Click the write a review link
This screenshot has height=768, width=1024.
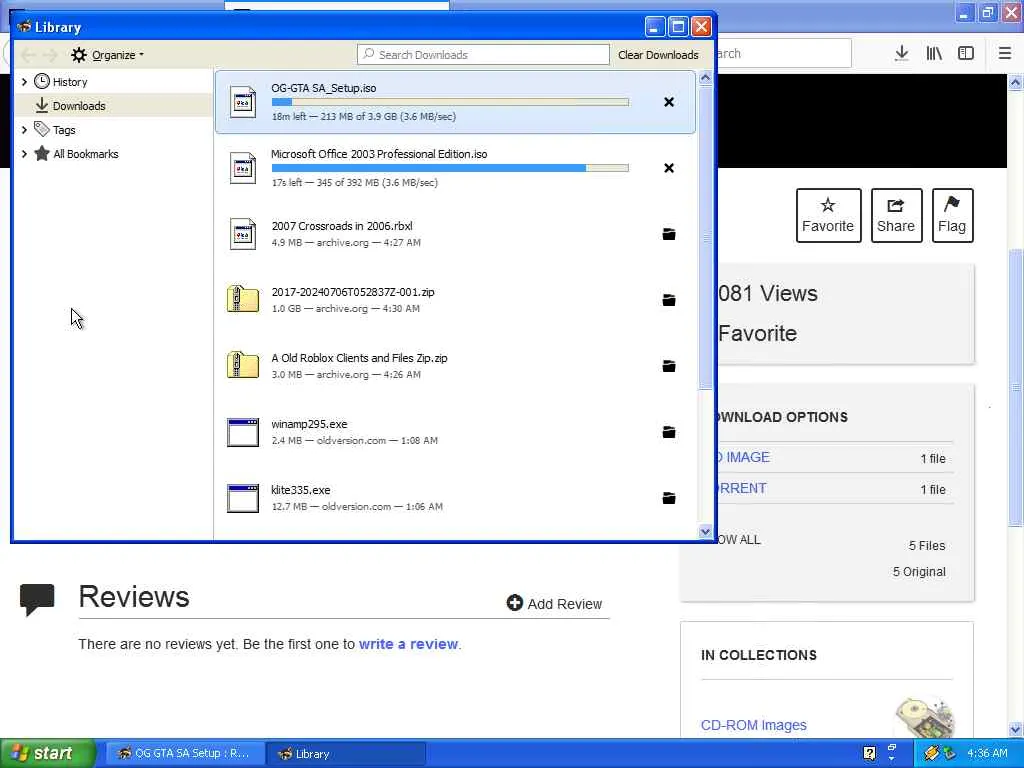coord(408,644)
